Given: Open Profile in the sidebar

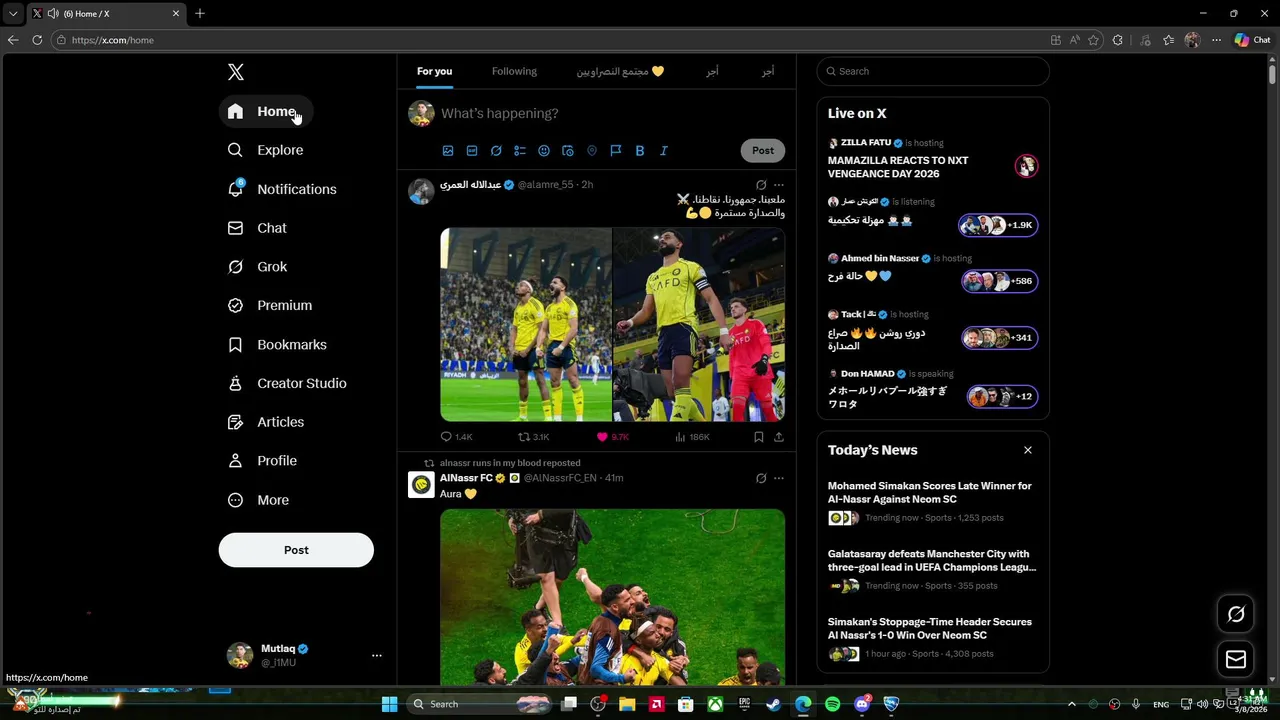Looking at the screenshot, I should (x=262, y=461).
